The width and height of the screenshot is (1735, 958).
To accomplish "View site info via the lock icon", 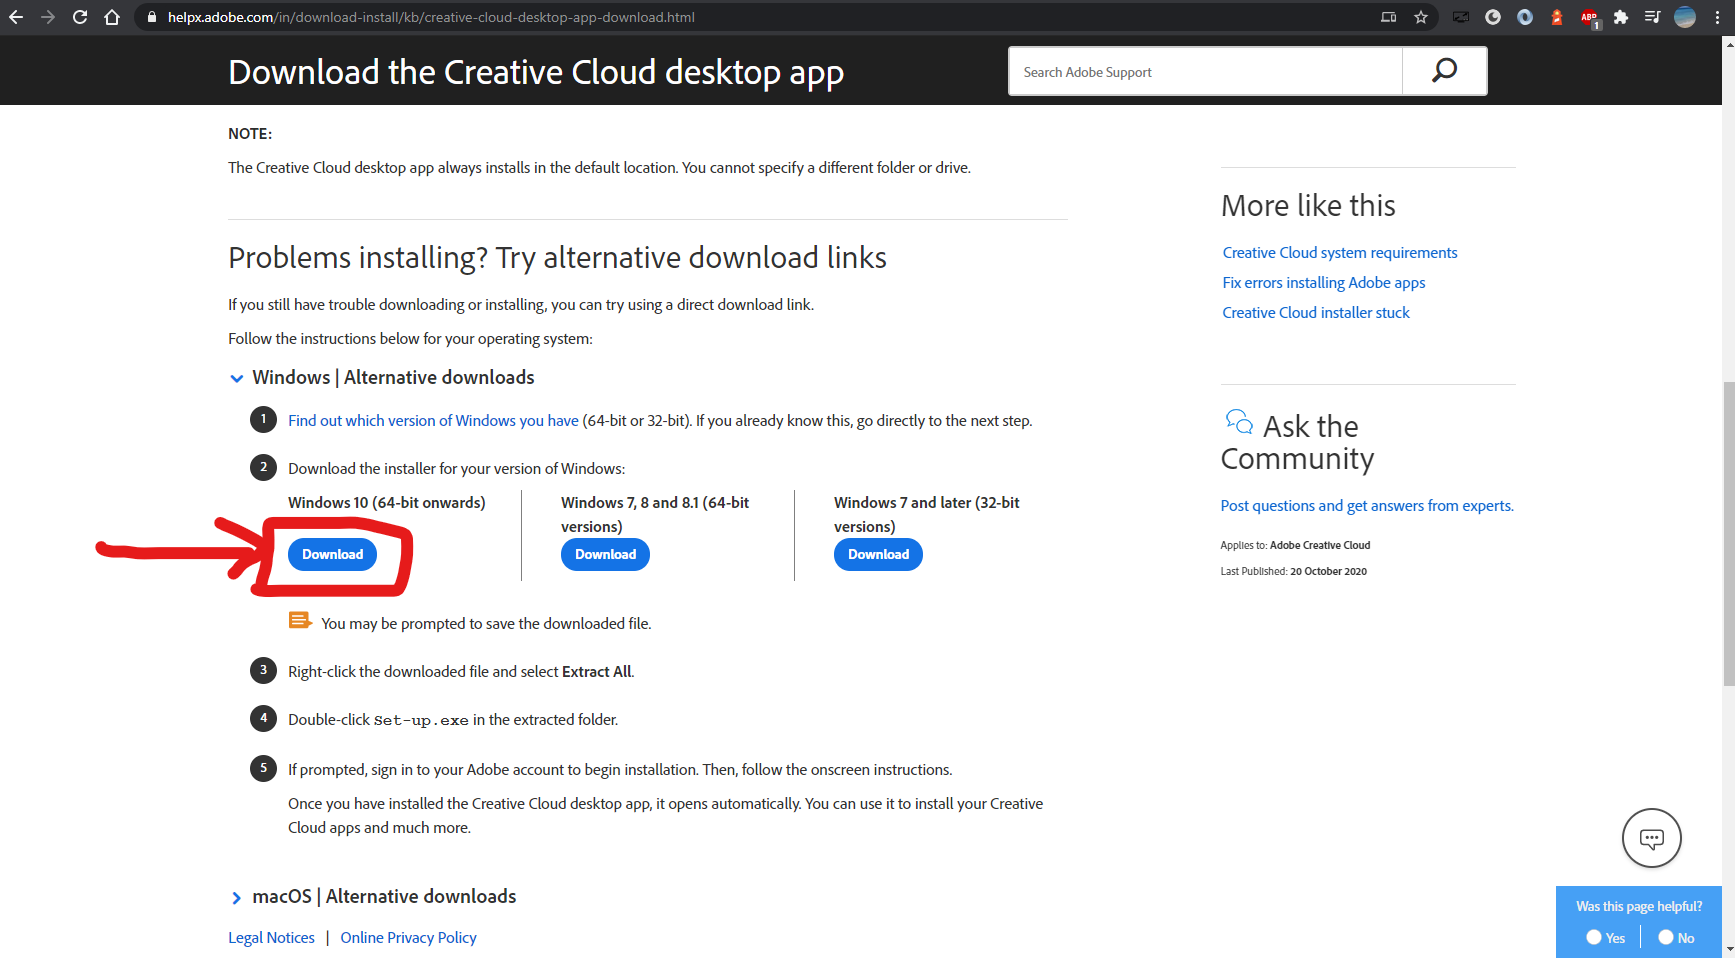I will coord(152,17).
